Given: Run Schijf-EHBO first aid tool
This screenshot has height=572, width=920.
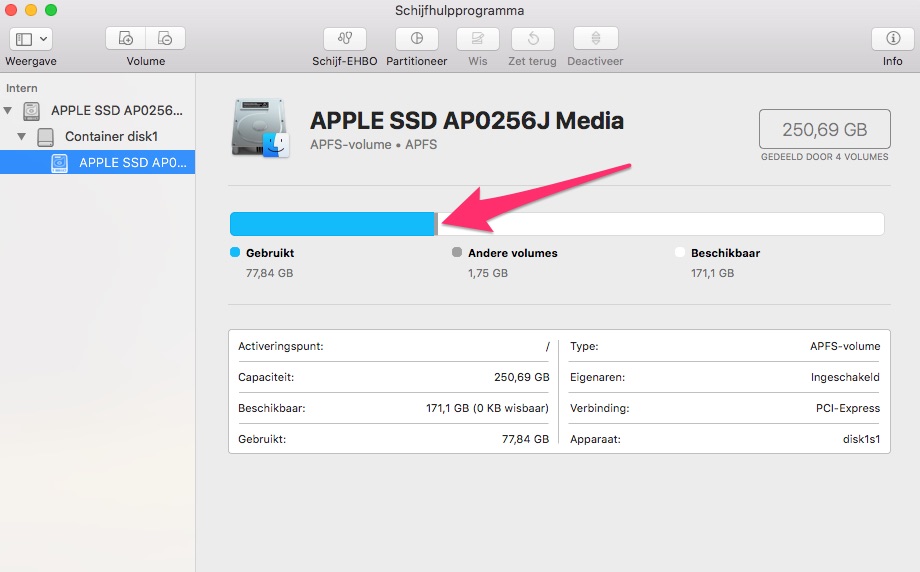Looking at the screenshot, I should [x=344, y=39].
